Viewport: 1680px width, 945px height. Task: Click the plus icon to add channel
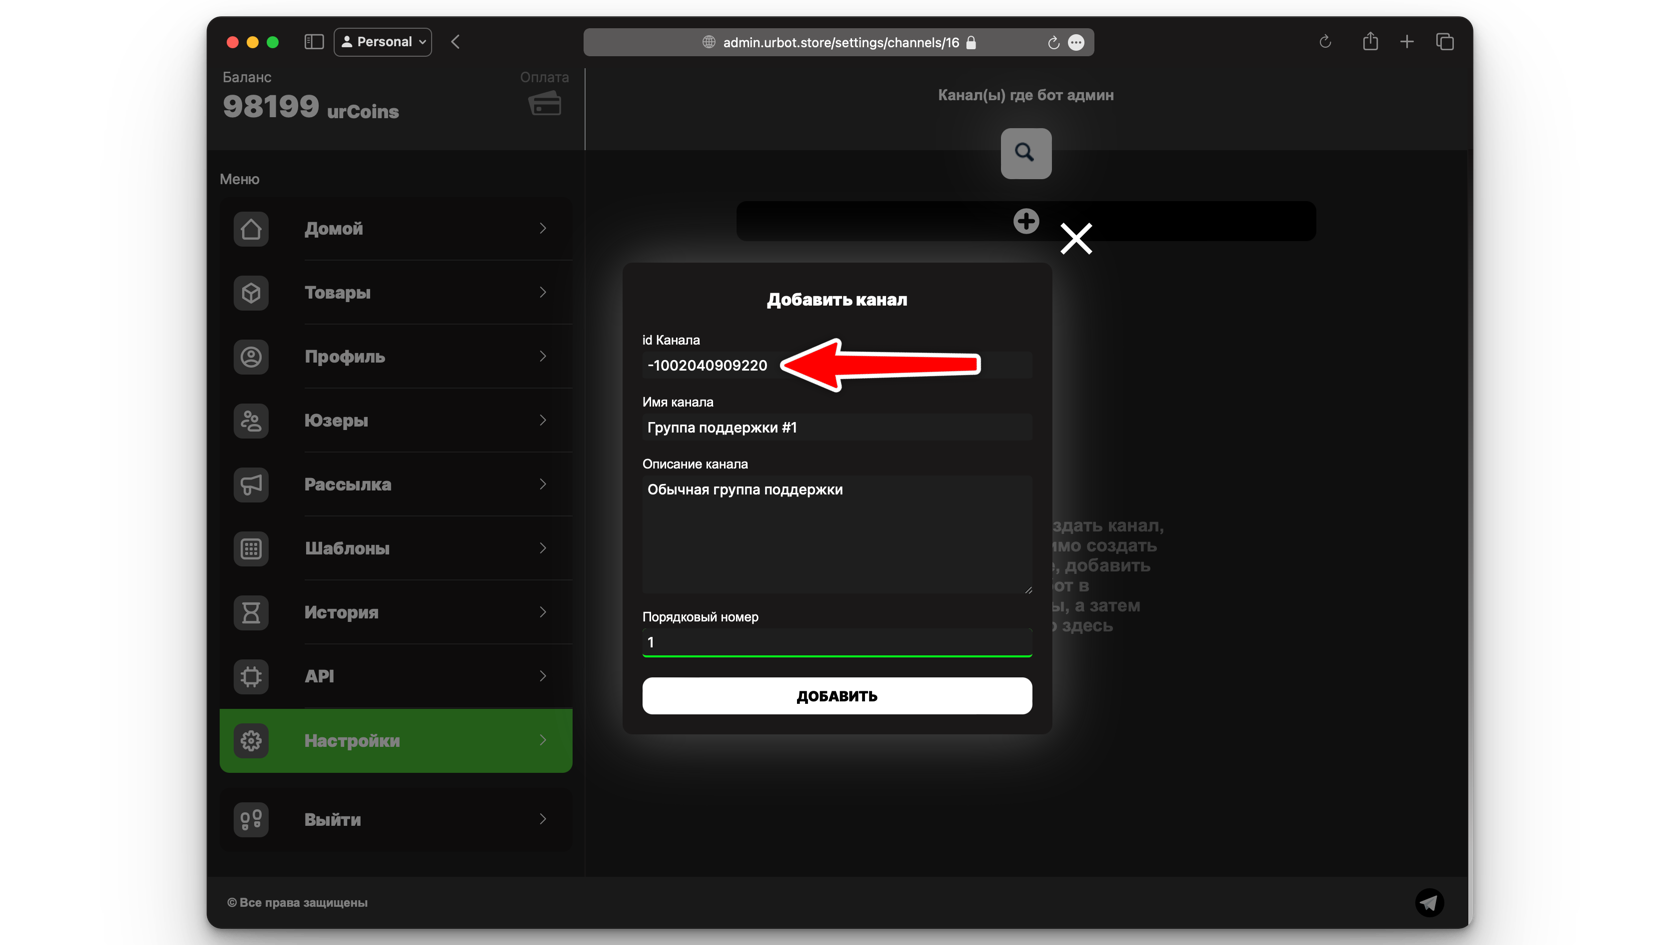[x=1025, y=221]
